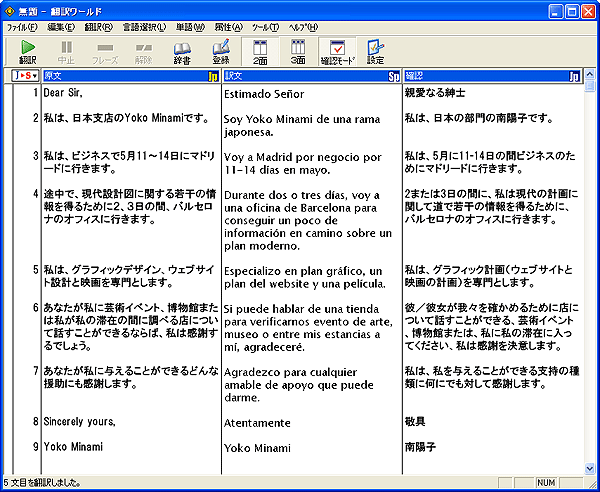Viewport: 600px width, 492px height.
Task: Switch to 2面 two-pane layout
Action: pyautogui.click(x=260, y=52)
